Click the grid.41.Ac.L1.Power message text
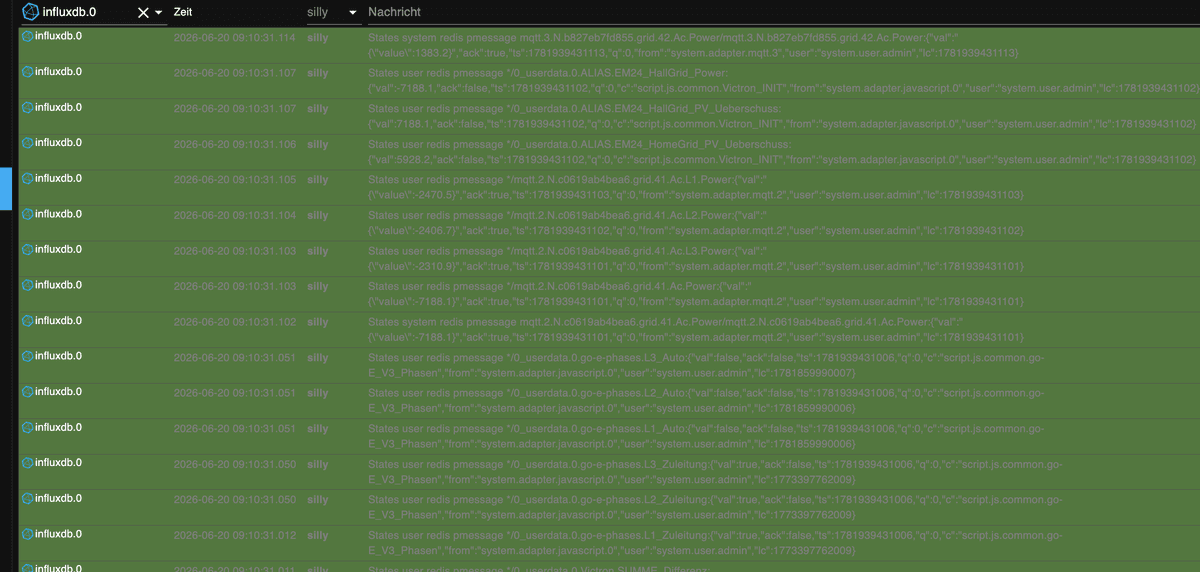The image size is (1200, 572). (696, 187)
